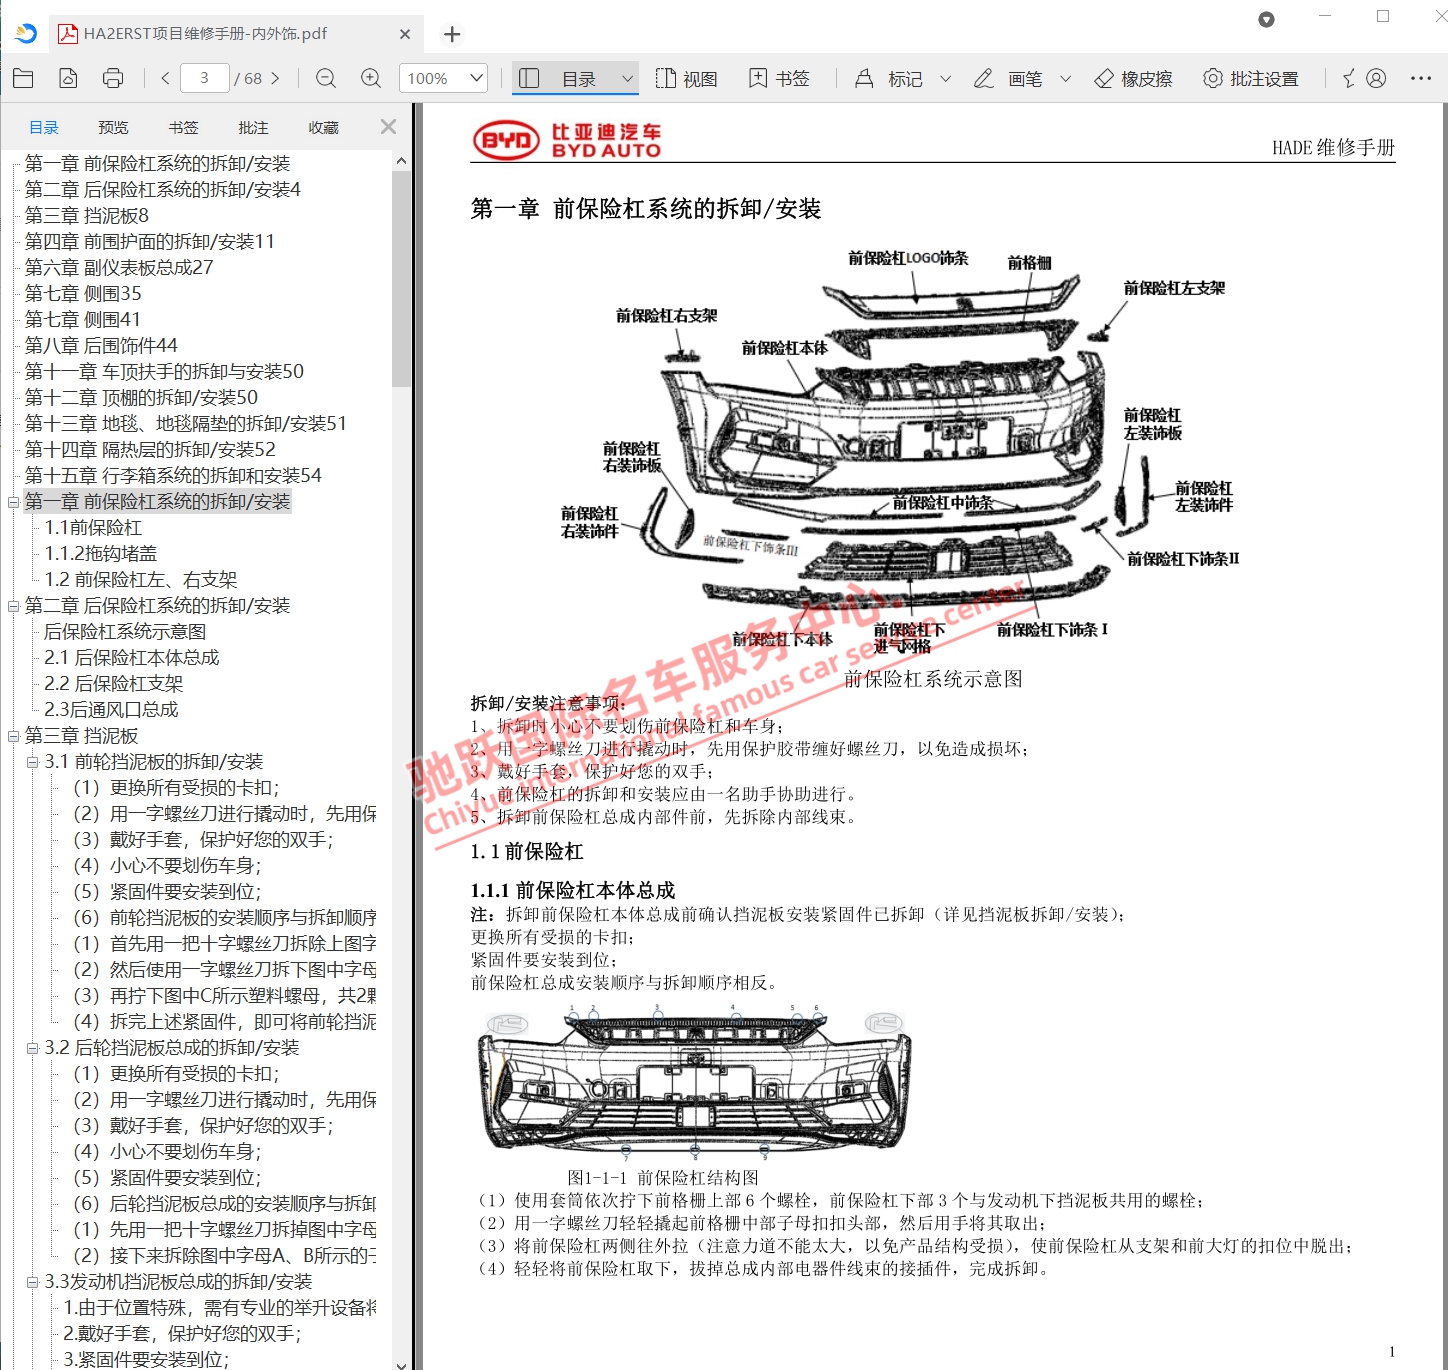Open the user account icon

point(1378,77)
